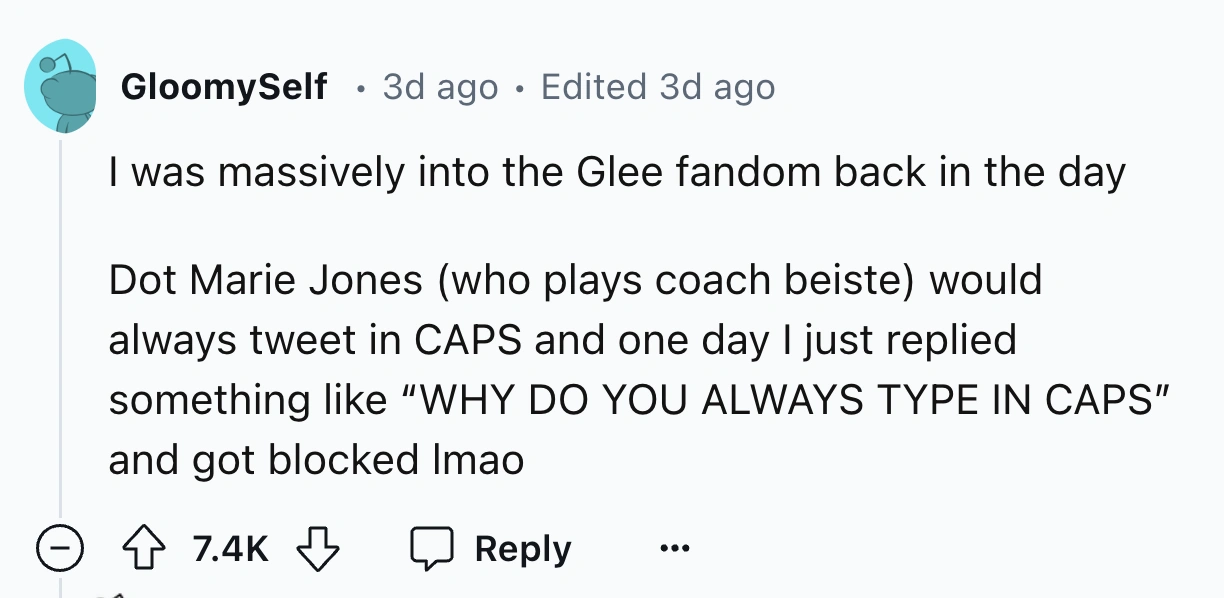Click the words "coach beiste" in comment
The height and width of the screenshot is (598, 1224).
coord(780,280)
